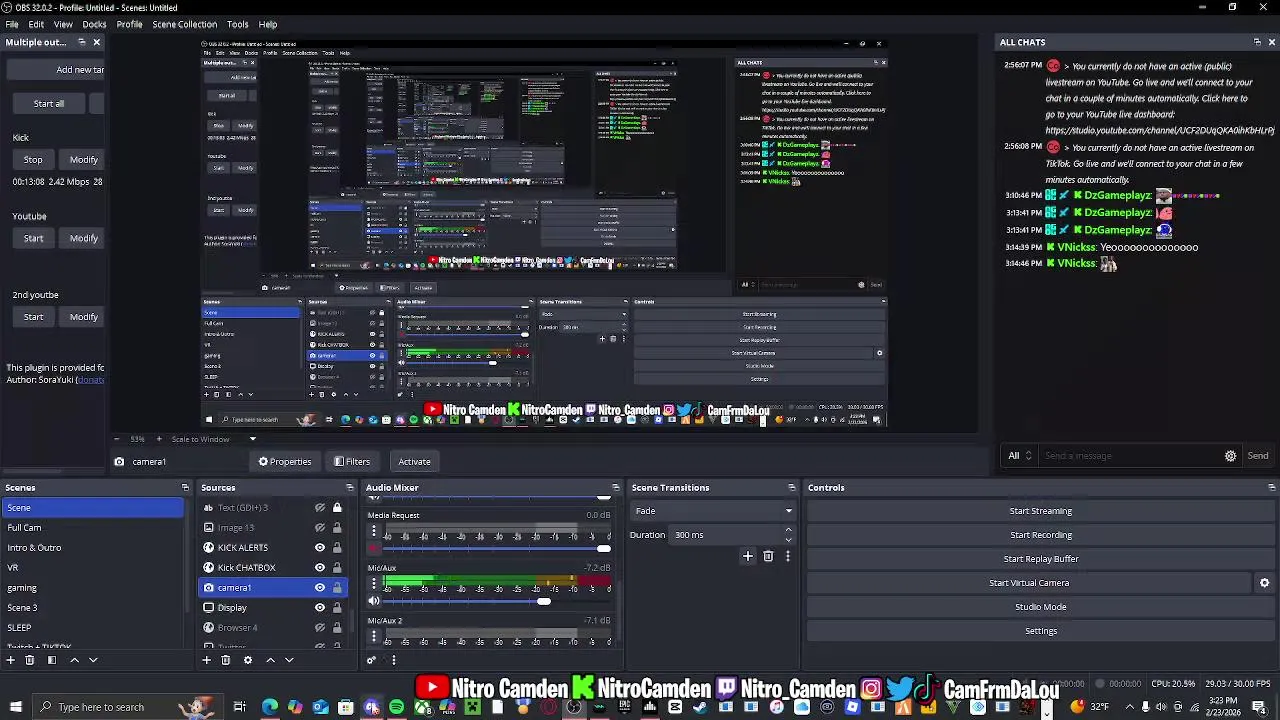Undock the Controls panel
Image resolution: width=1280 pixels, height=720 pixels.
[x=1271, y=488]
